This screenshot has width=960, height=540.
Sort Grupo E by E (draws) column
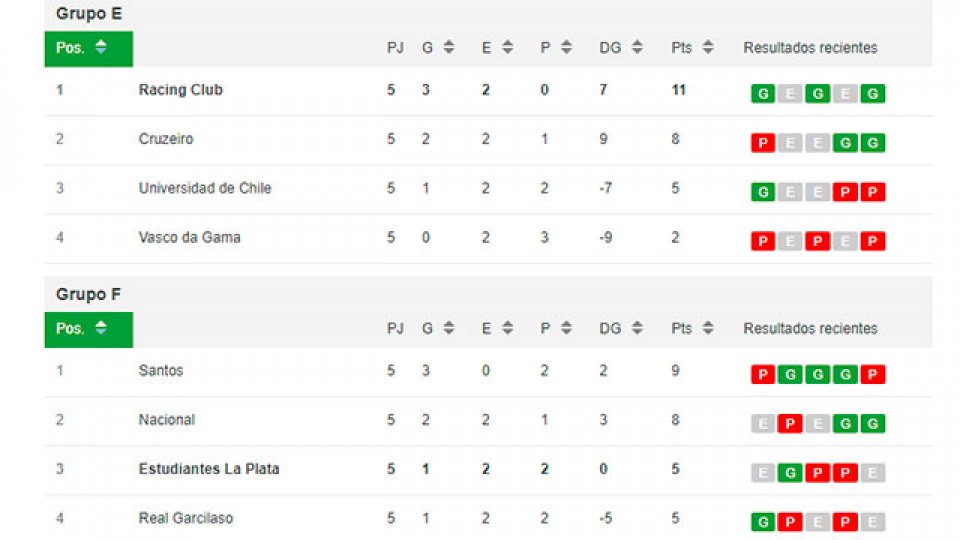pyautogui.click(x=507, y=48)
